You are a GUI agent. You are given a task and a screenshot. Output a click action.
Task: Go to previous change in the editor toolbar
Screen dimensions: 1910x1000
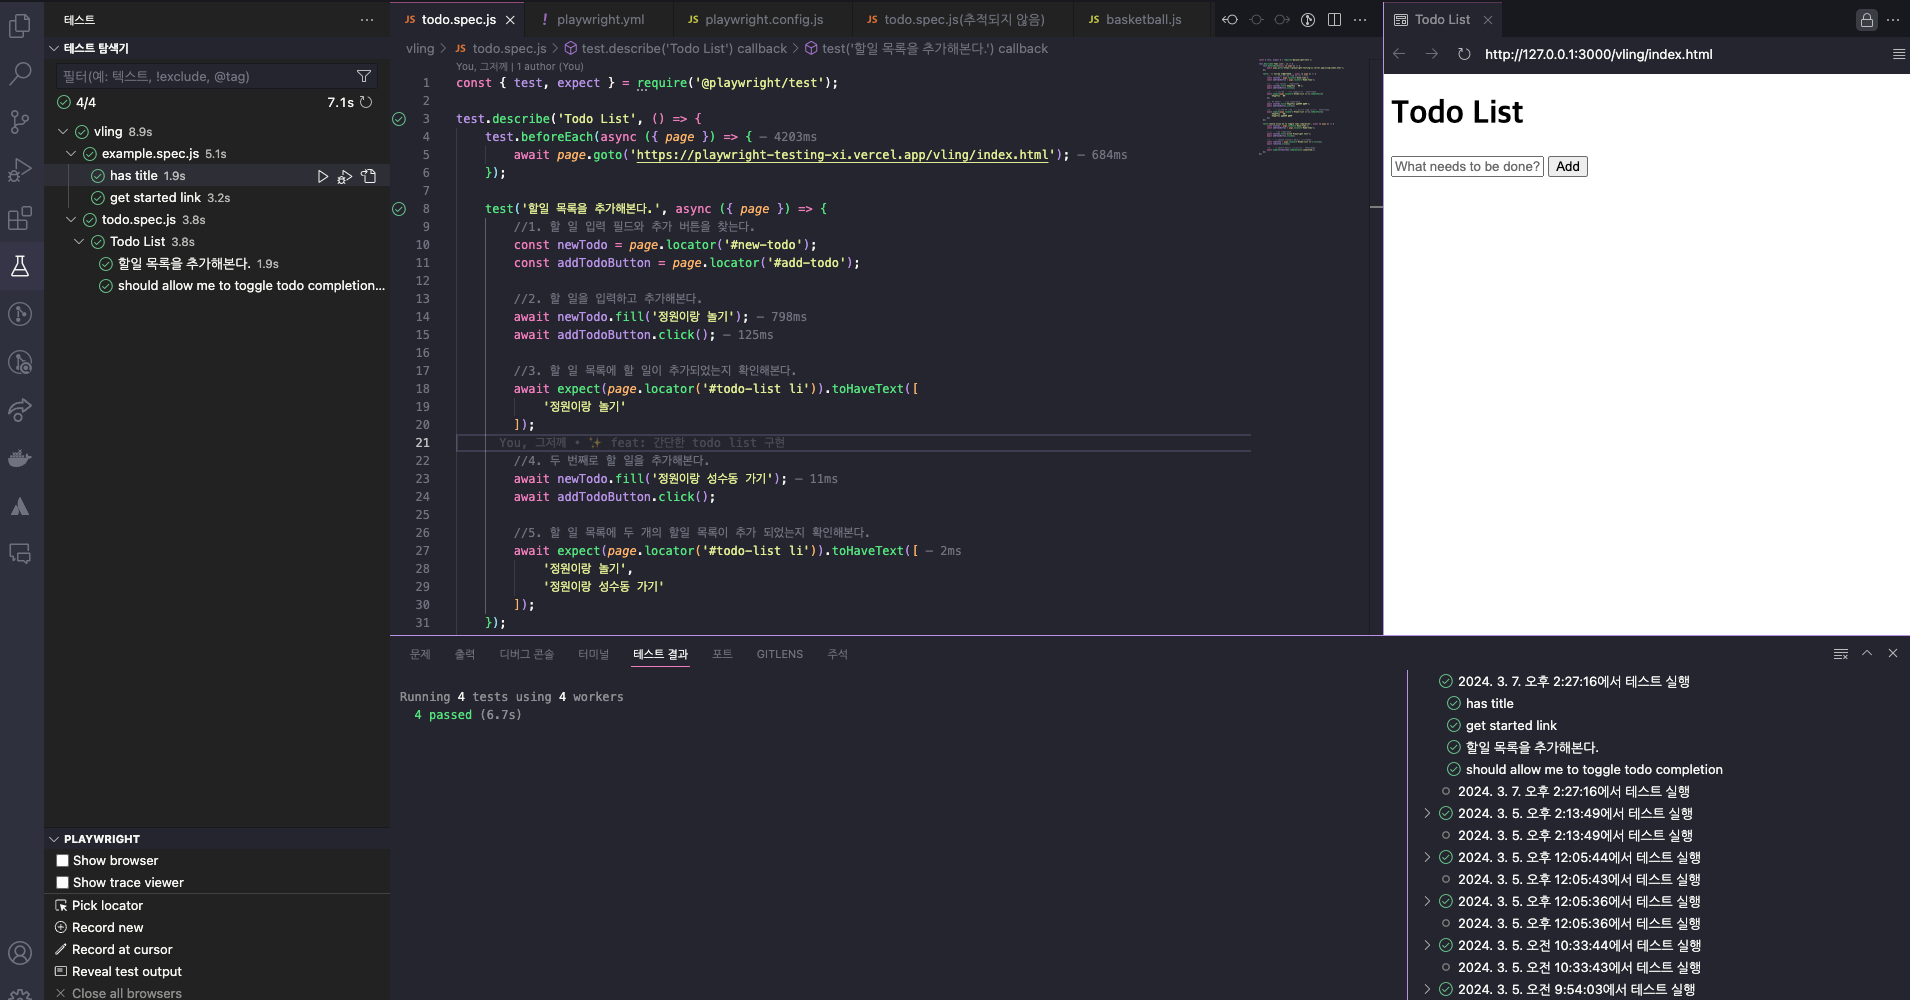[x=1231, y=20]
